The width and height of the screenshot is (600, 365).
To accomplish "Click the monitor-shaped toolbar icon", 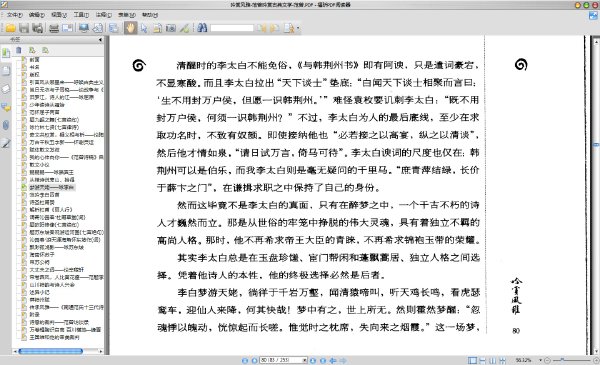I will [x=84, y=28].
